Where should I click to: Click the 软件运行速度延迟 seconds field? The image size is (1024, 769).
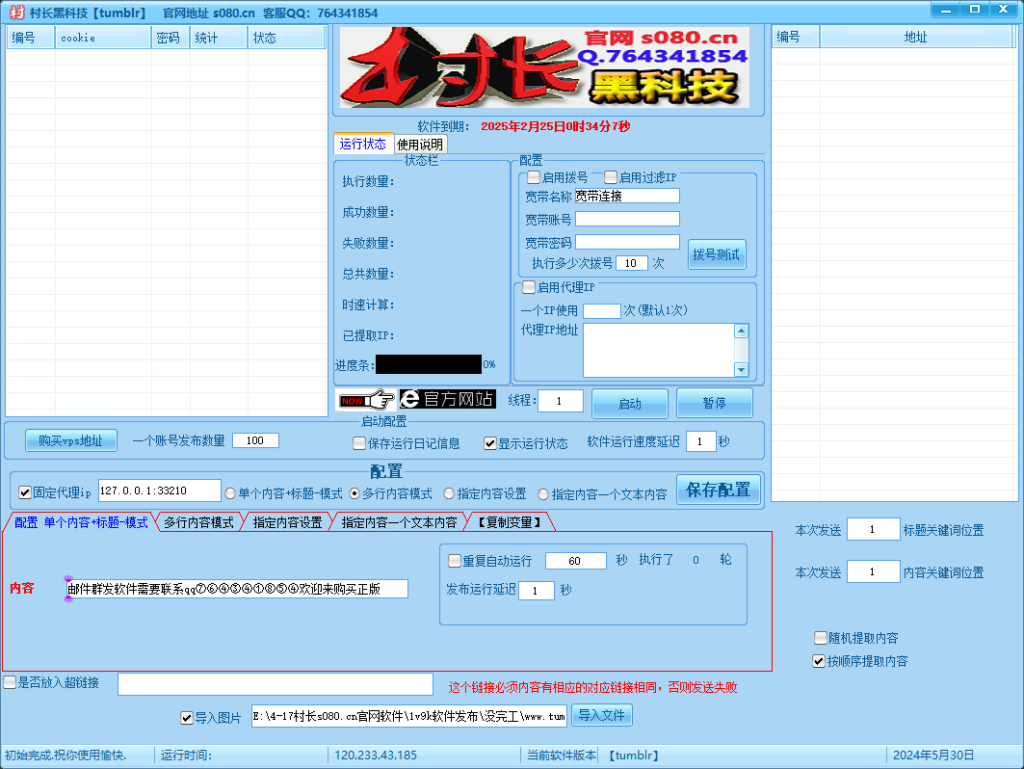[x=701, y=442]
